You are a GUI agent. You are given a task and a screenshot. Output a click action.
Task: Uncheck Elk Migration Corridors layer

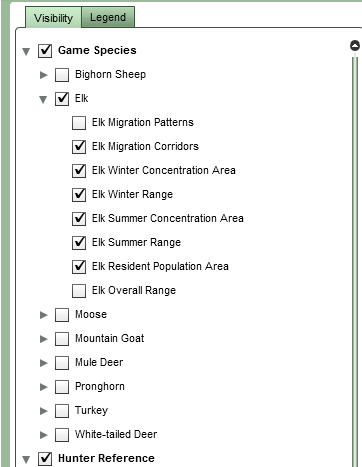[79, 147]
